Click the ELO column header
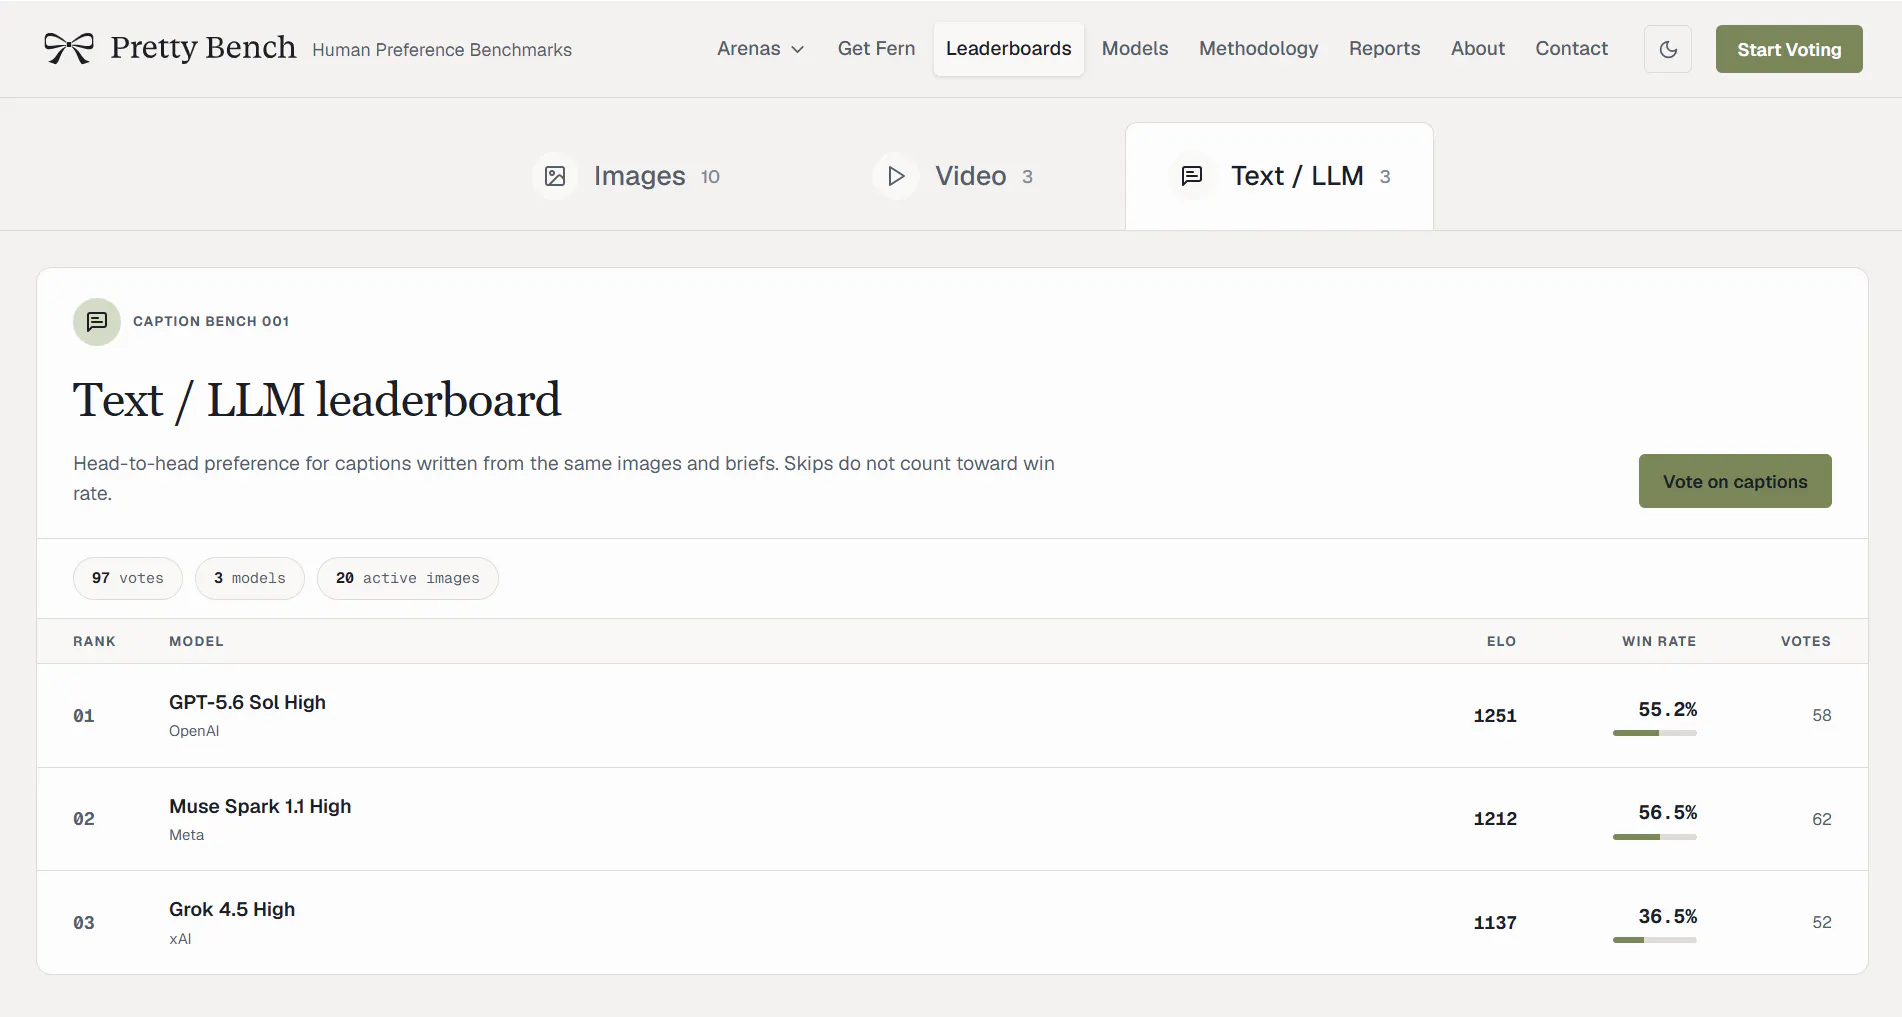The image size is (1902, 1017). point(1501,641)
